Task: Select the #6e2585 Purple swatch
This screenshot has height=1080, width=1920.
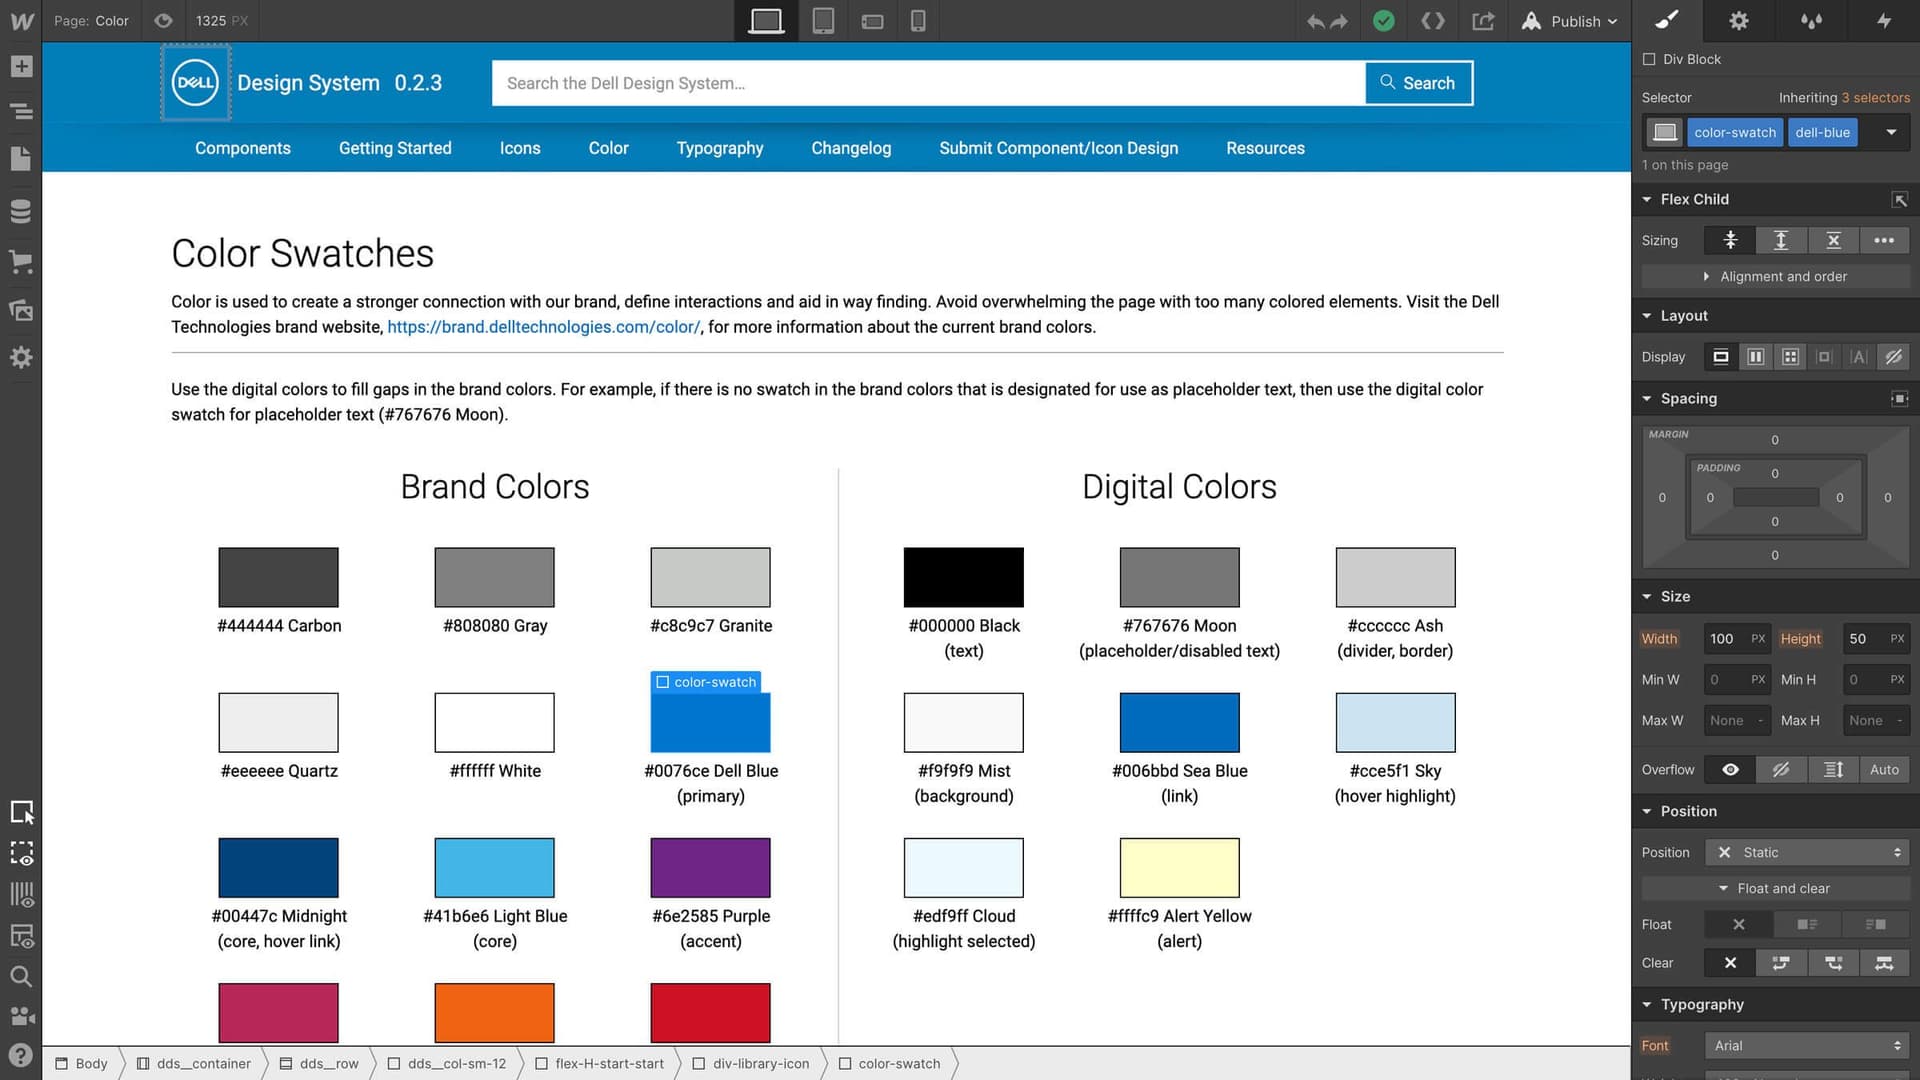Action: 710,867
